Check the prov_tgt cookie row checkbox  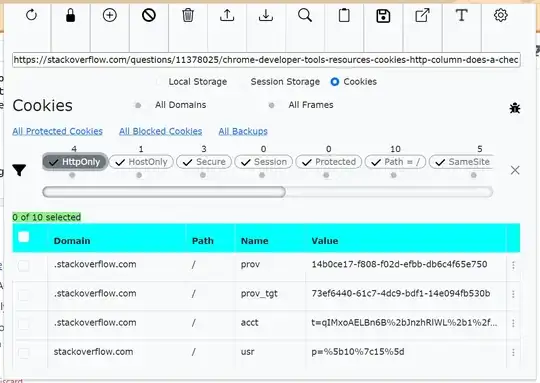coord(24,295)
